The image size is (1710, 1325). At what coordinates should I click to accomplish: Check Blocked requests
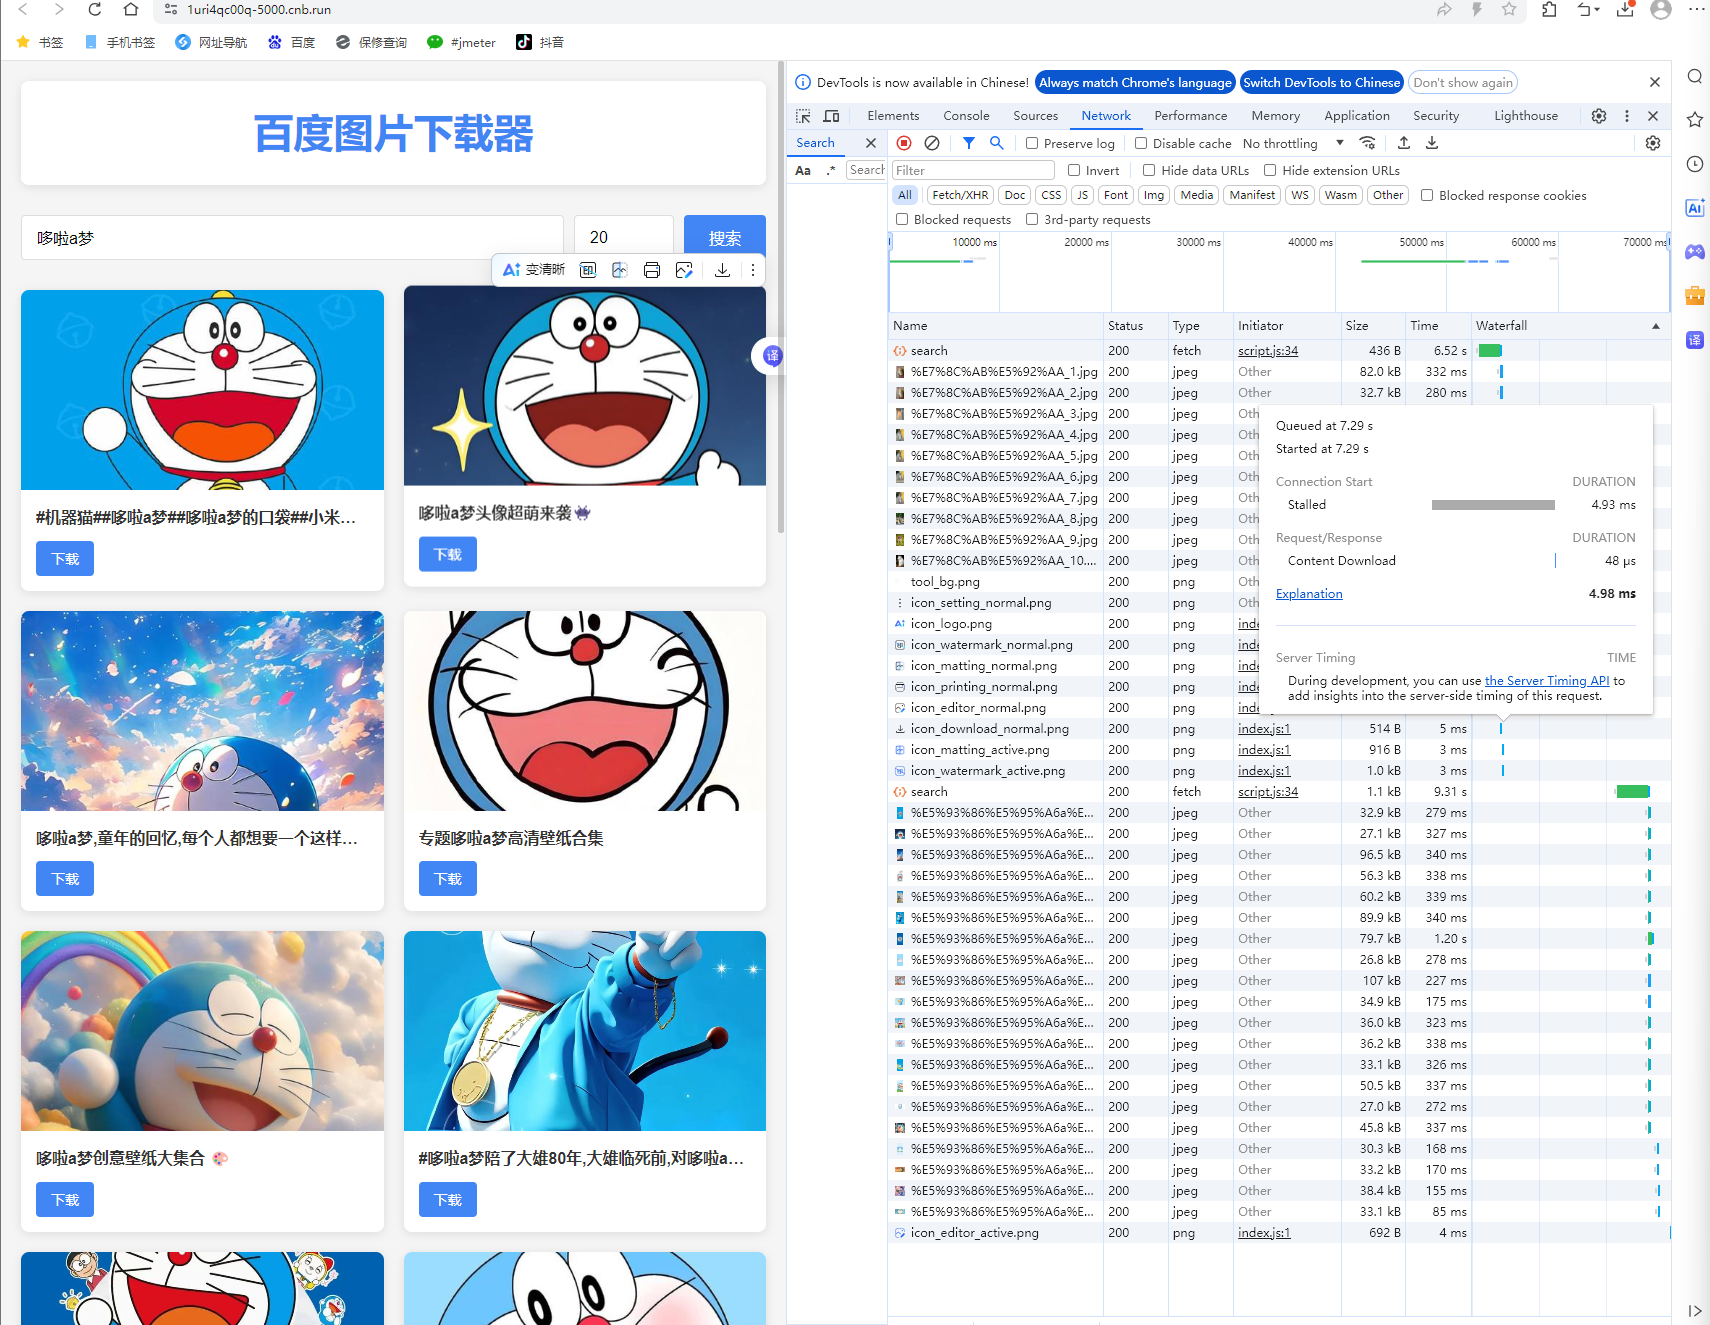(902, 219)
